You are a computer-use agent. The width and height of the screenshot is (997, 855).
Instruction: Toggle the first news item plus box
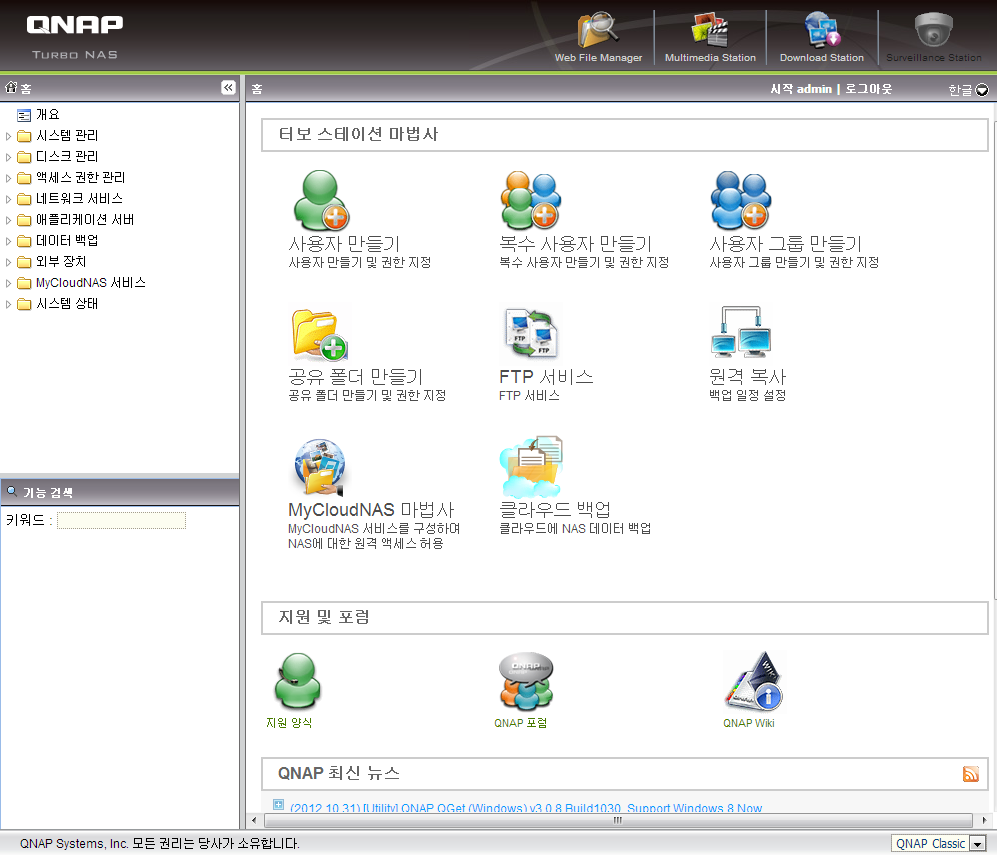pyautogui.click(x=278, y=805)
